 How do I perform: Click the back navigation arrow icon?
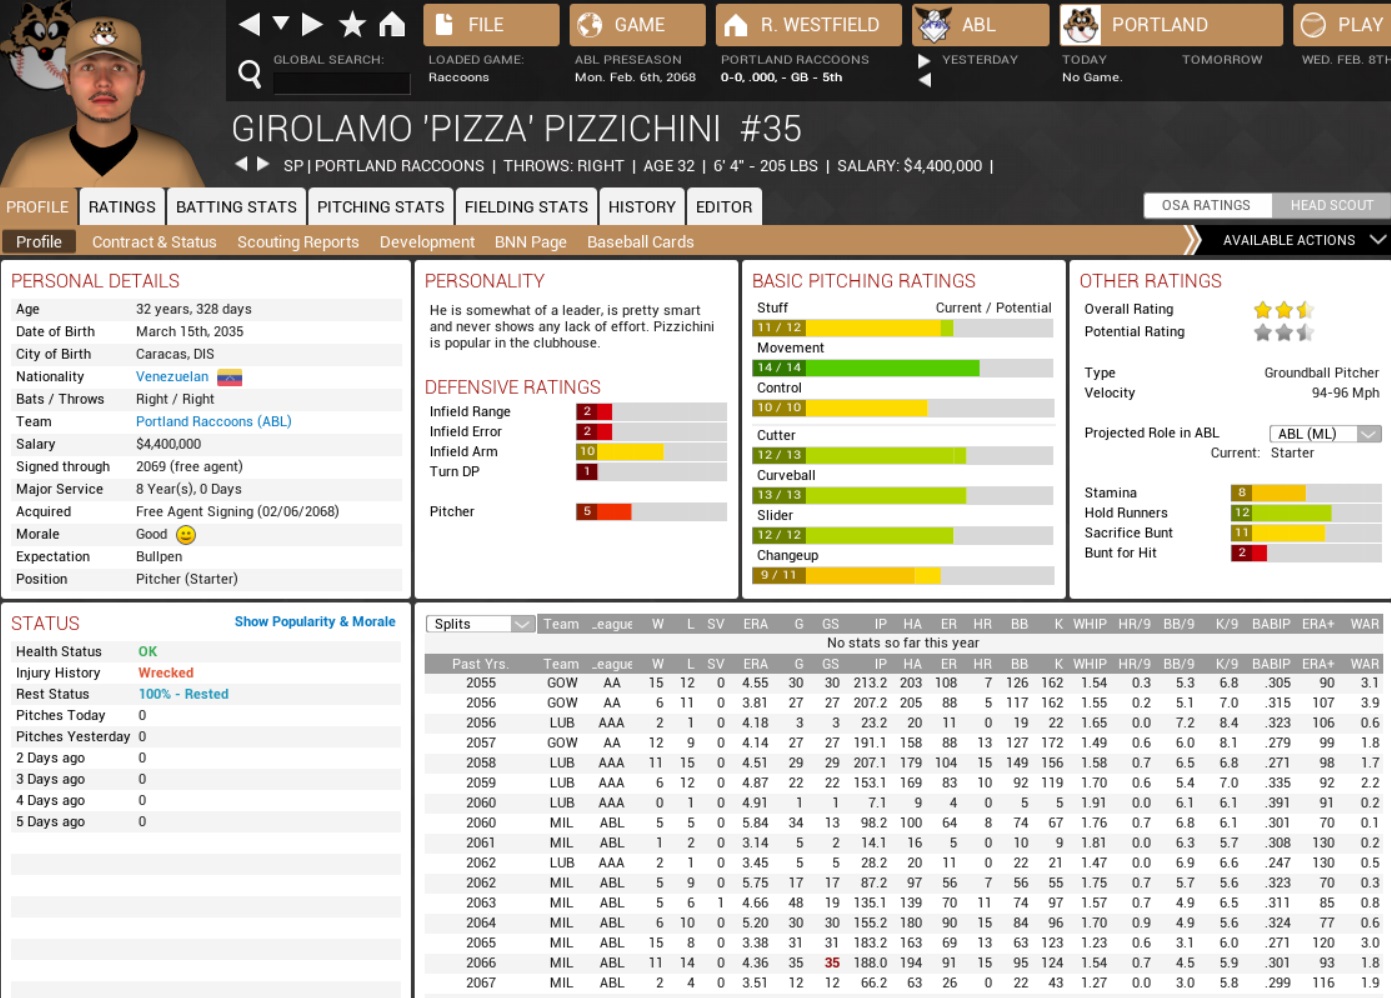point(250,24)
